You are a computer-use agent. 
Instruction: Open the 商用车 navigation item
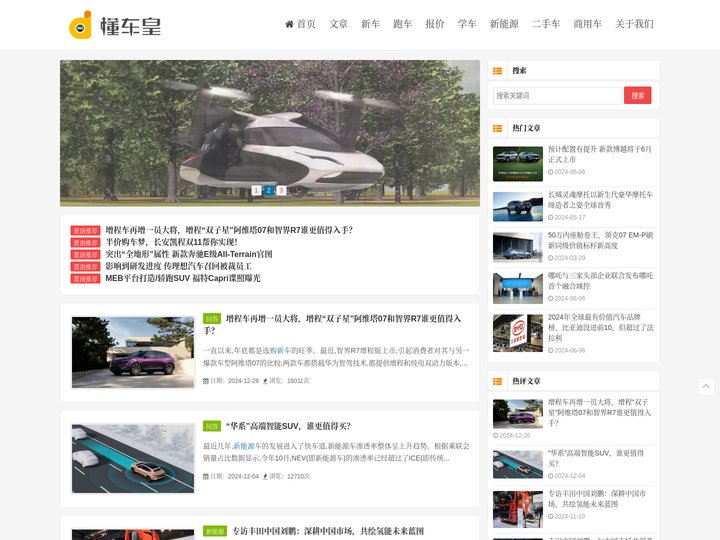click(x=588, y=24)
